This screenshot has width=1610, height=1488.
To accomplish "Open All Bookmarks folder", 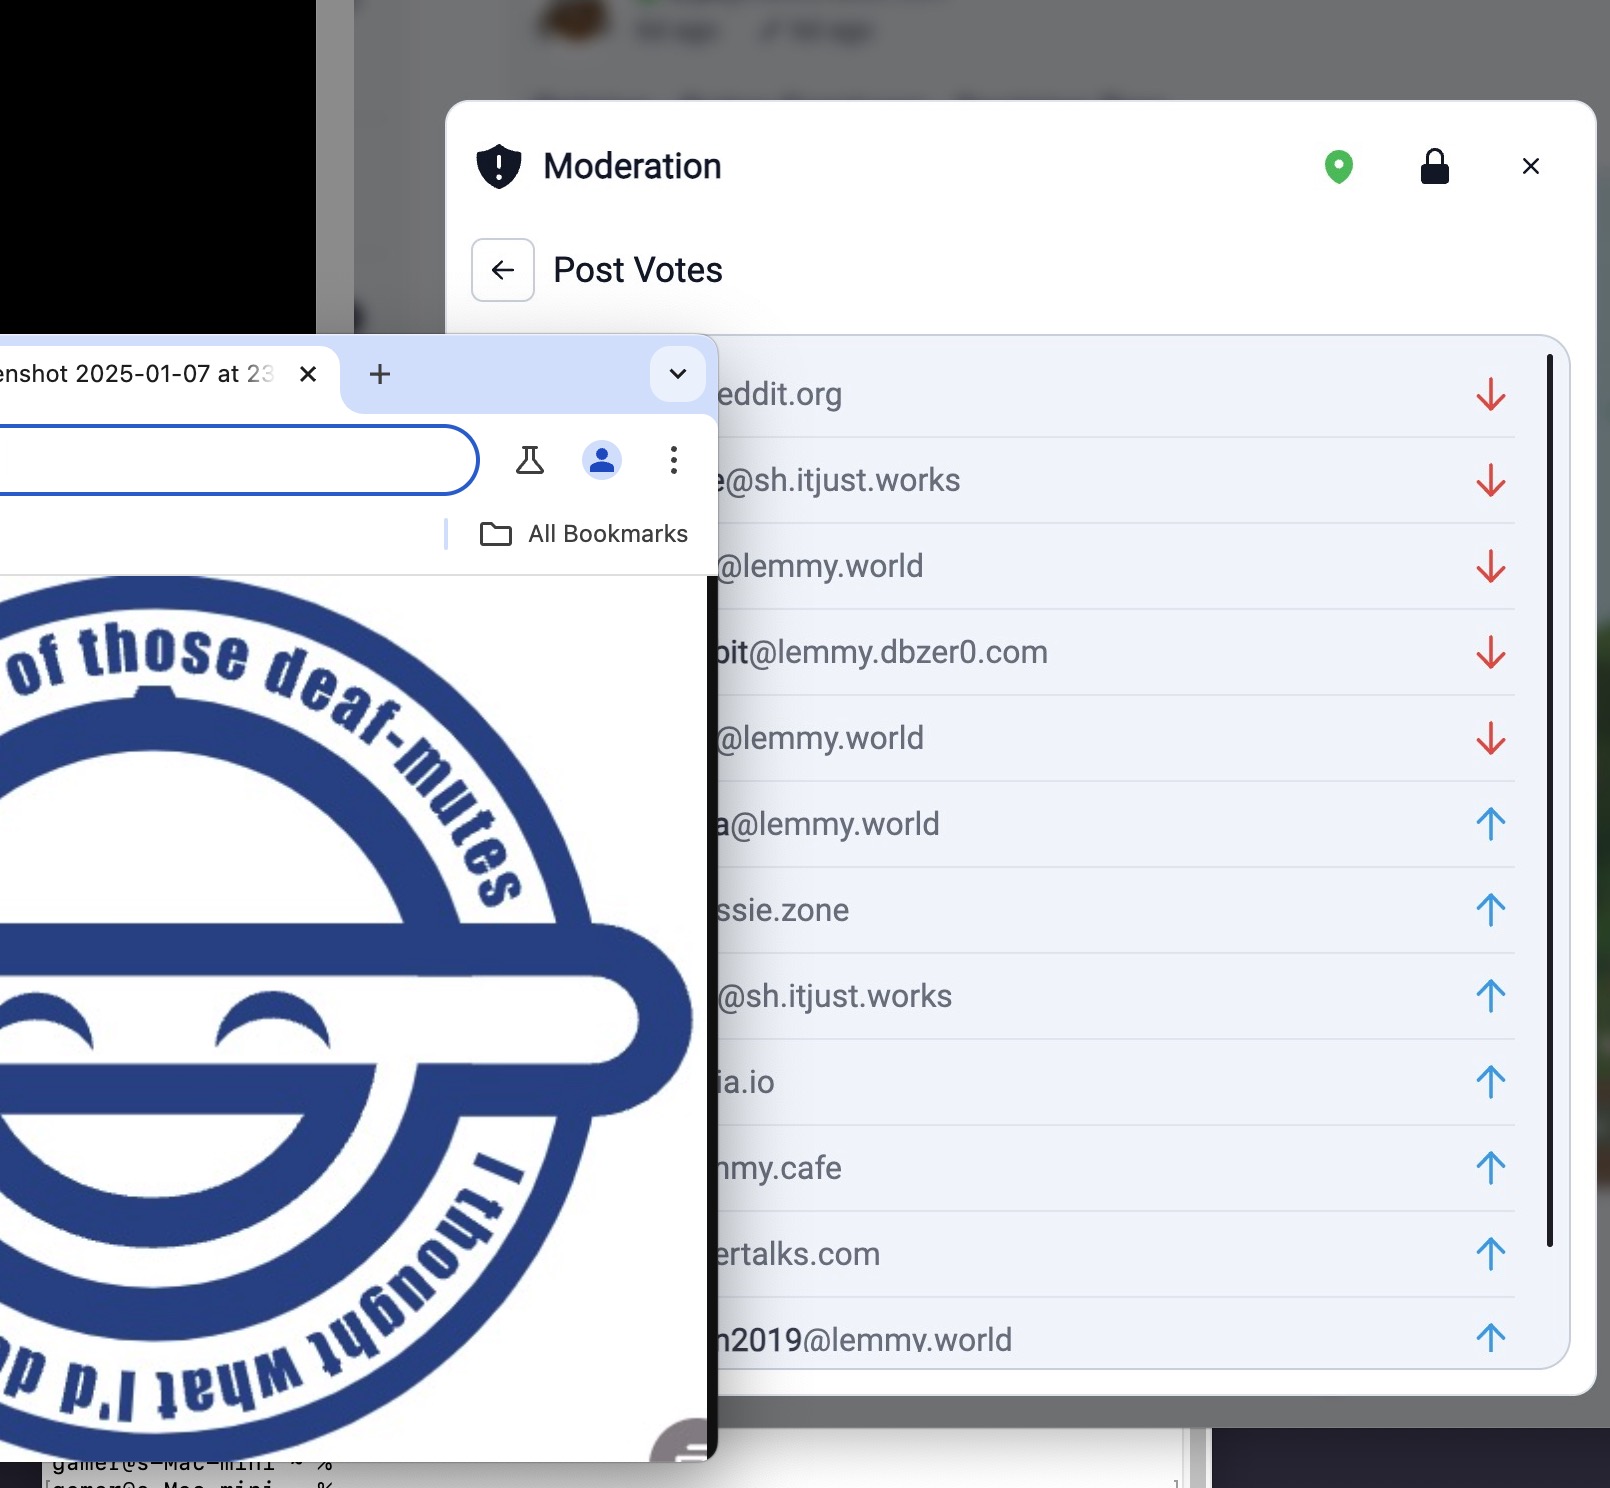I will (584, 534).
